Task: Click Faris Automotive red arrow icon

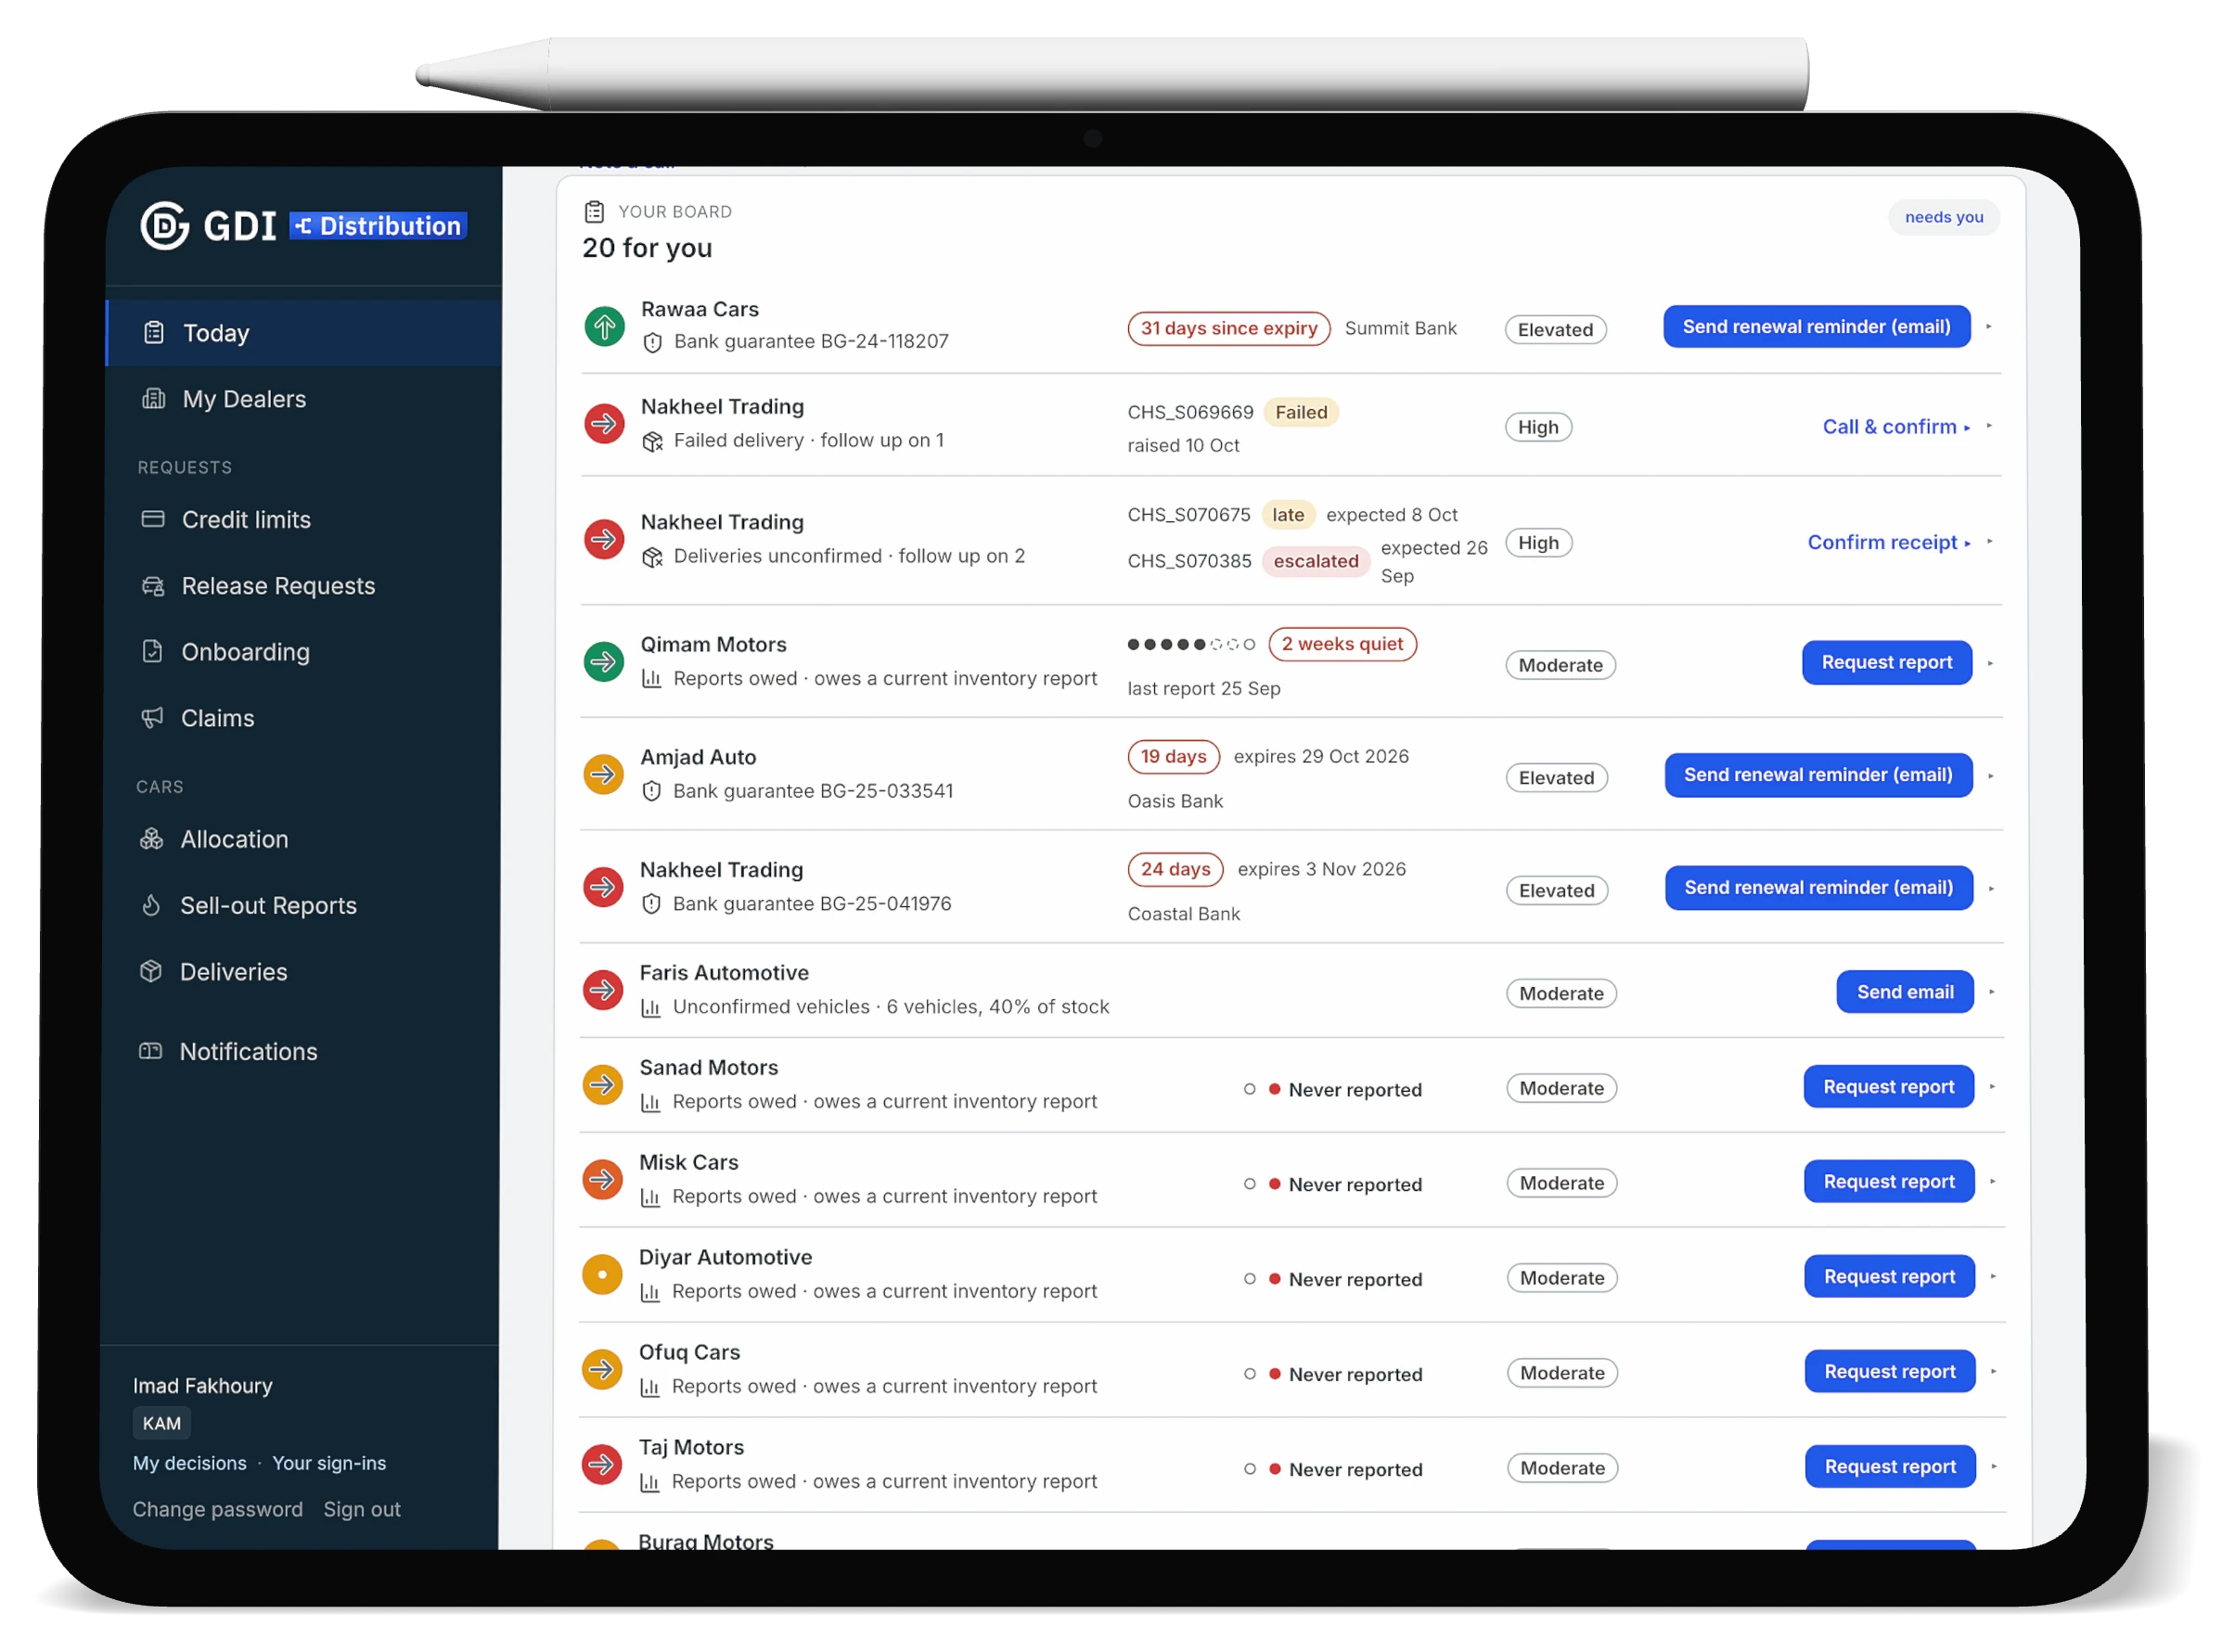Action: (603, 989)
